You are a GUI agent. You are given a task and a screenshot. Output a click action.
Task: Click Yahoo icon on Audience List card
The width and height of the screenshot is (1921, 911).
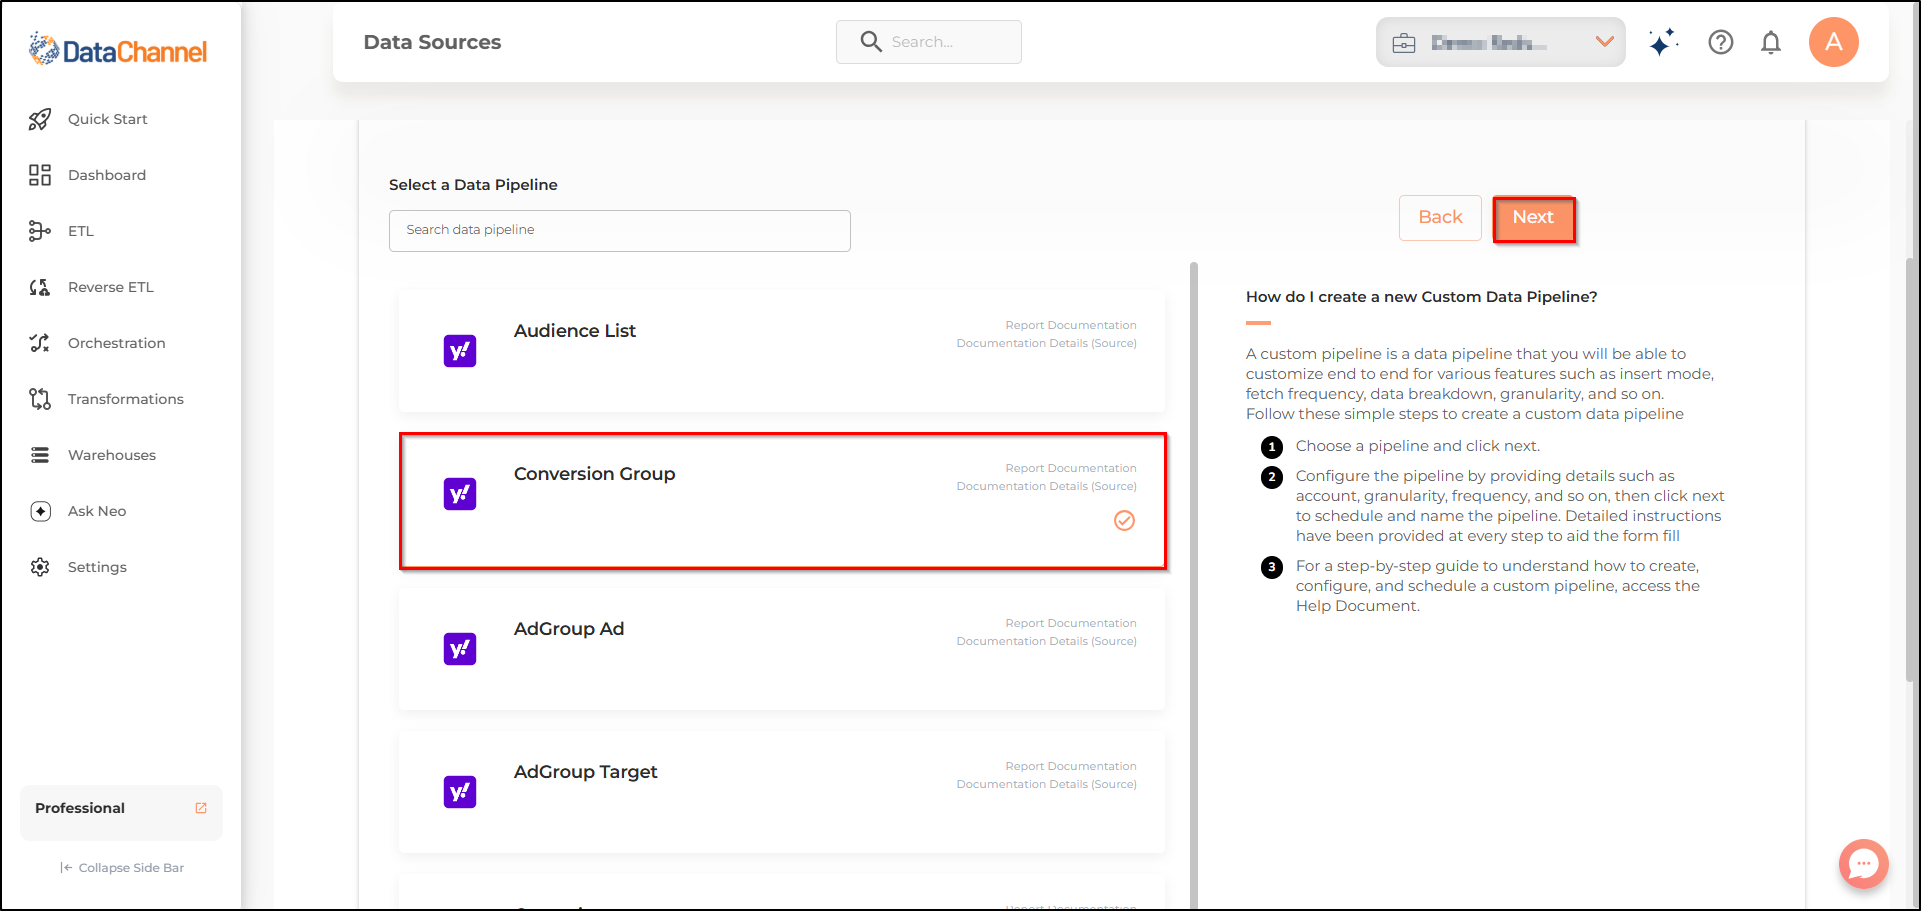460,351
